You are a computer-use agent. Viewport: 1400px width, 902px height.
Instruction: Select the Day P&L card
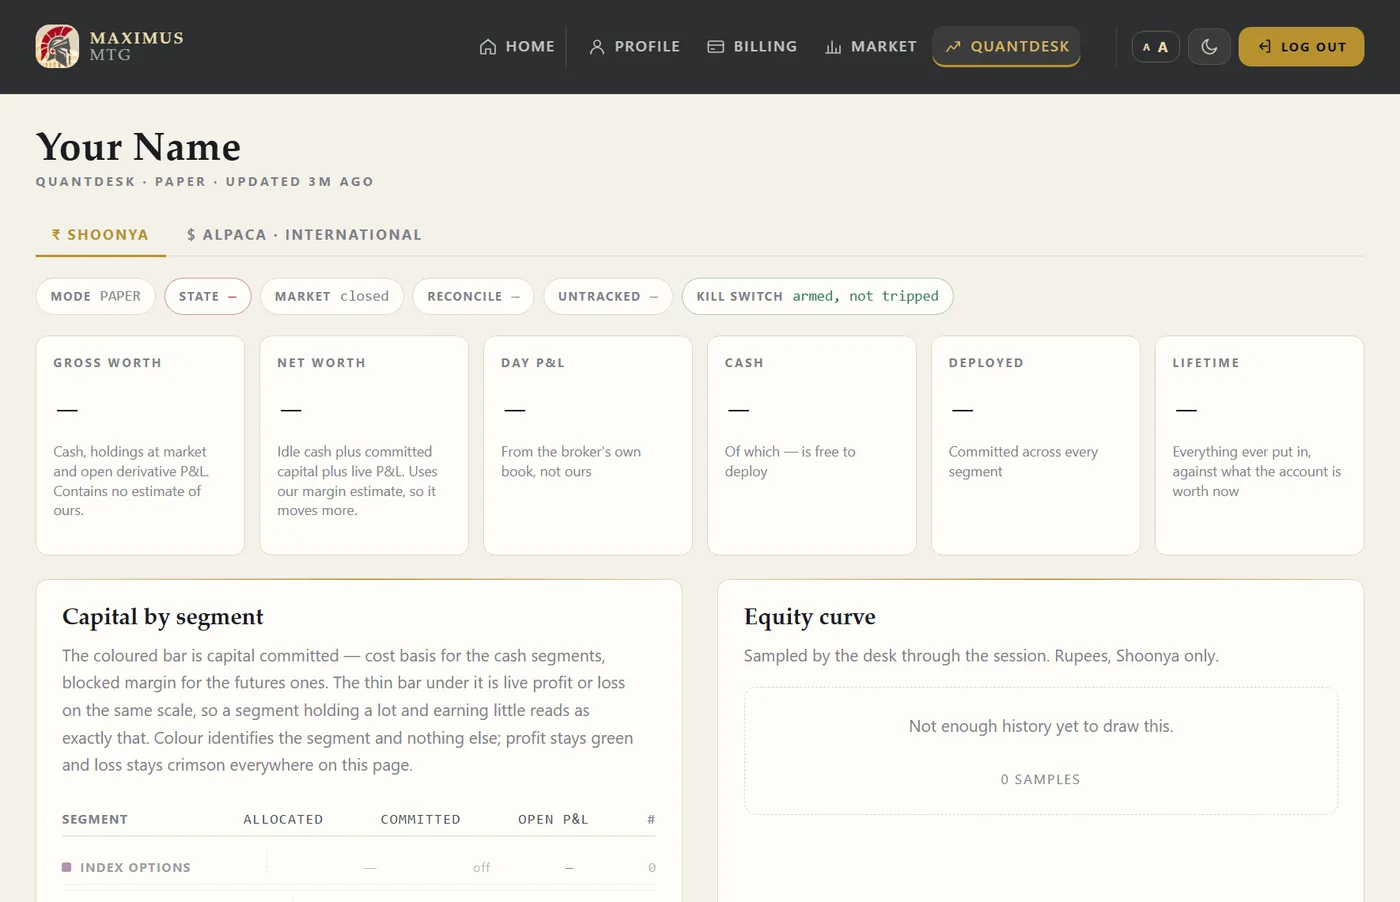point(588,445)
